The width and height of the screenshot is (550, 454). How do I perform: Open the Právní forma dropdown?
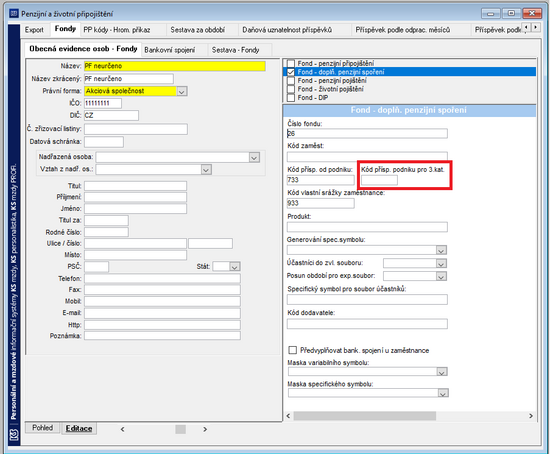(181, 91)
